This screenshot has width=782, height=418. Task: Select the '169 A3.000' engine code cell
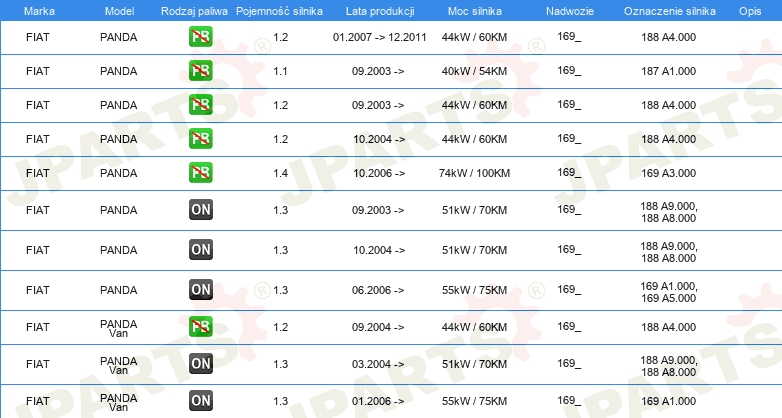click(x=669, y=173)
